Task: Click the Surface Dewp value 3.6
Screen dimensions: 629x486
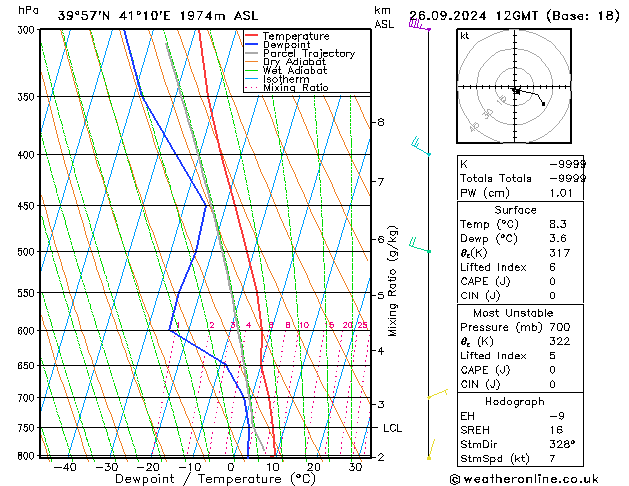Action: coord(558,239)
